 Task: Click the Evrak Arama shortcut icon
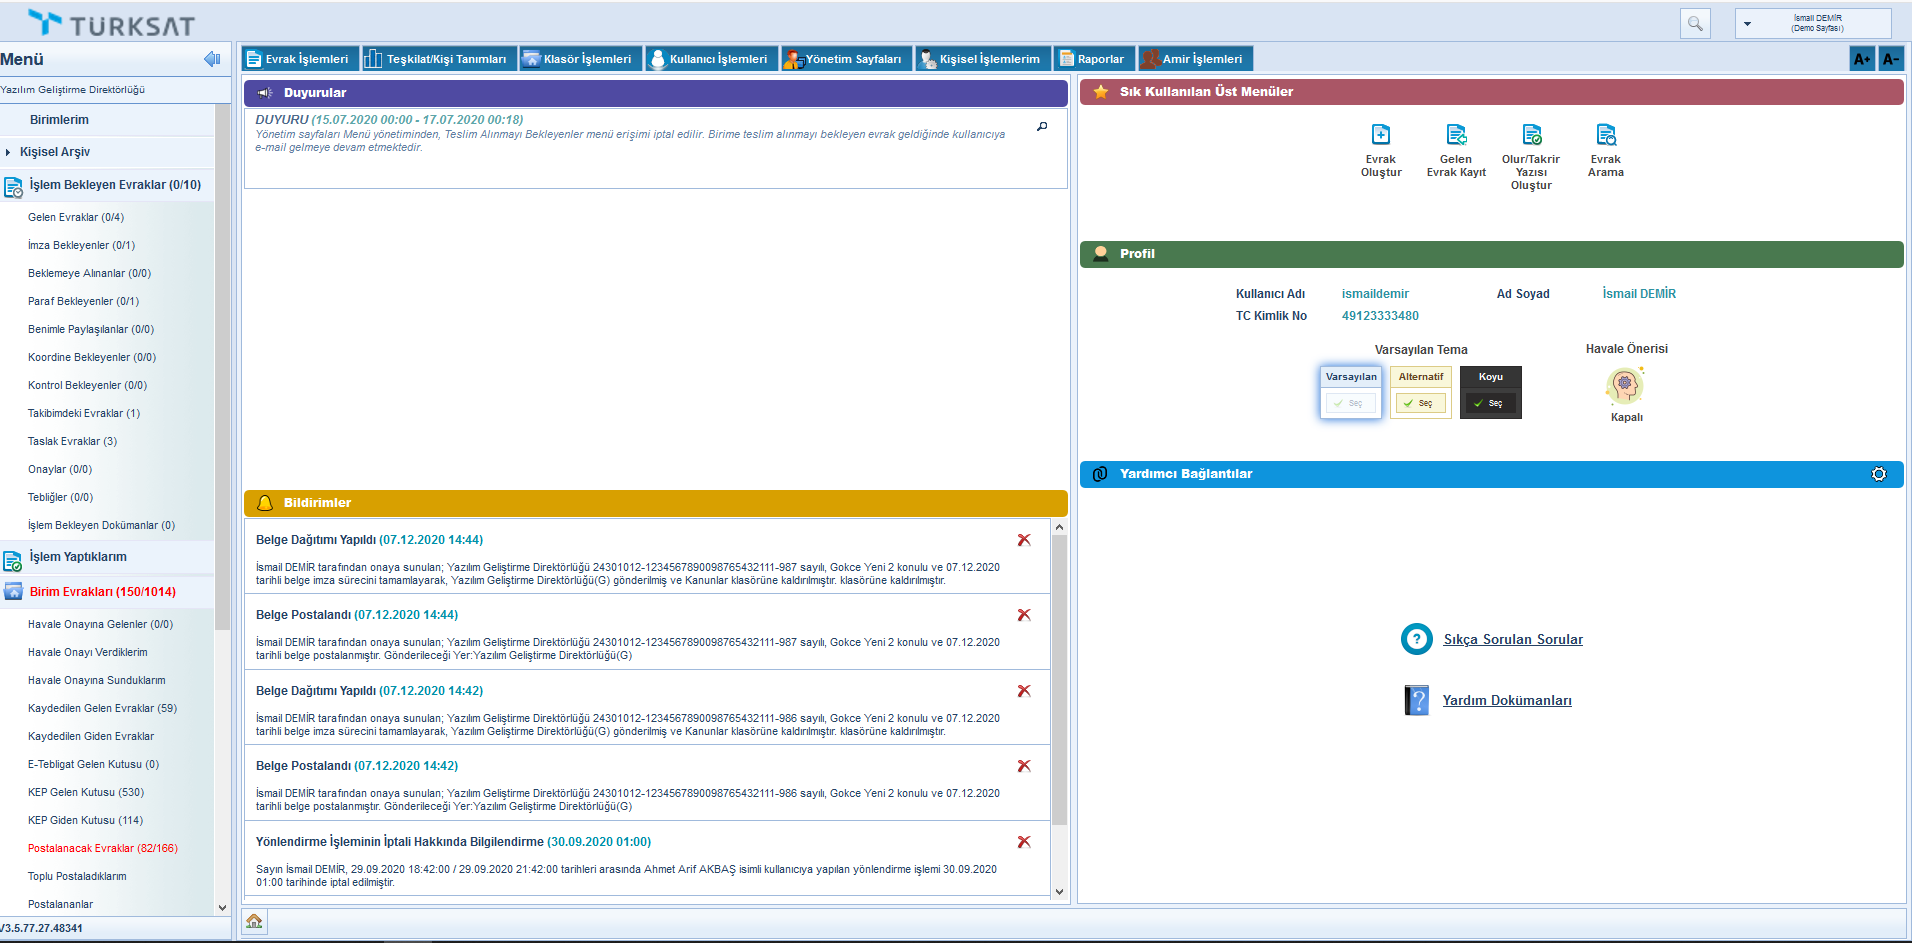(x=1605, y=135)
